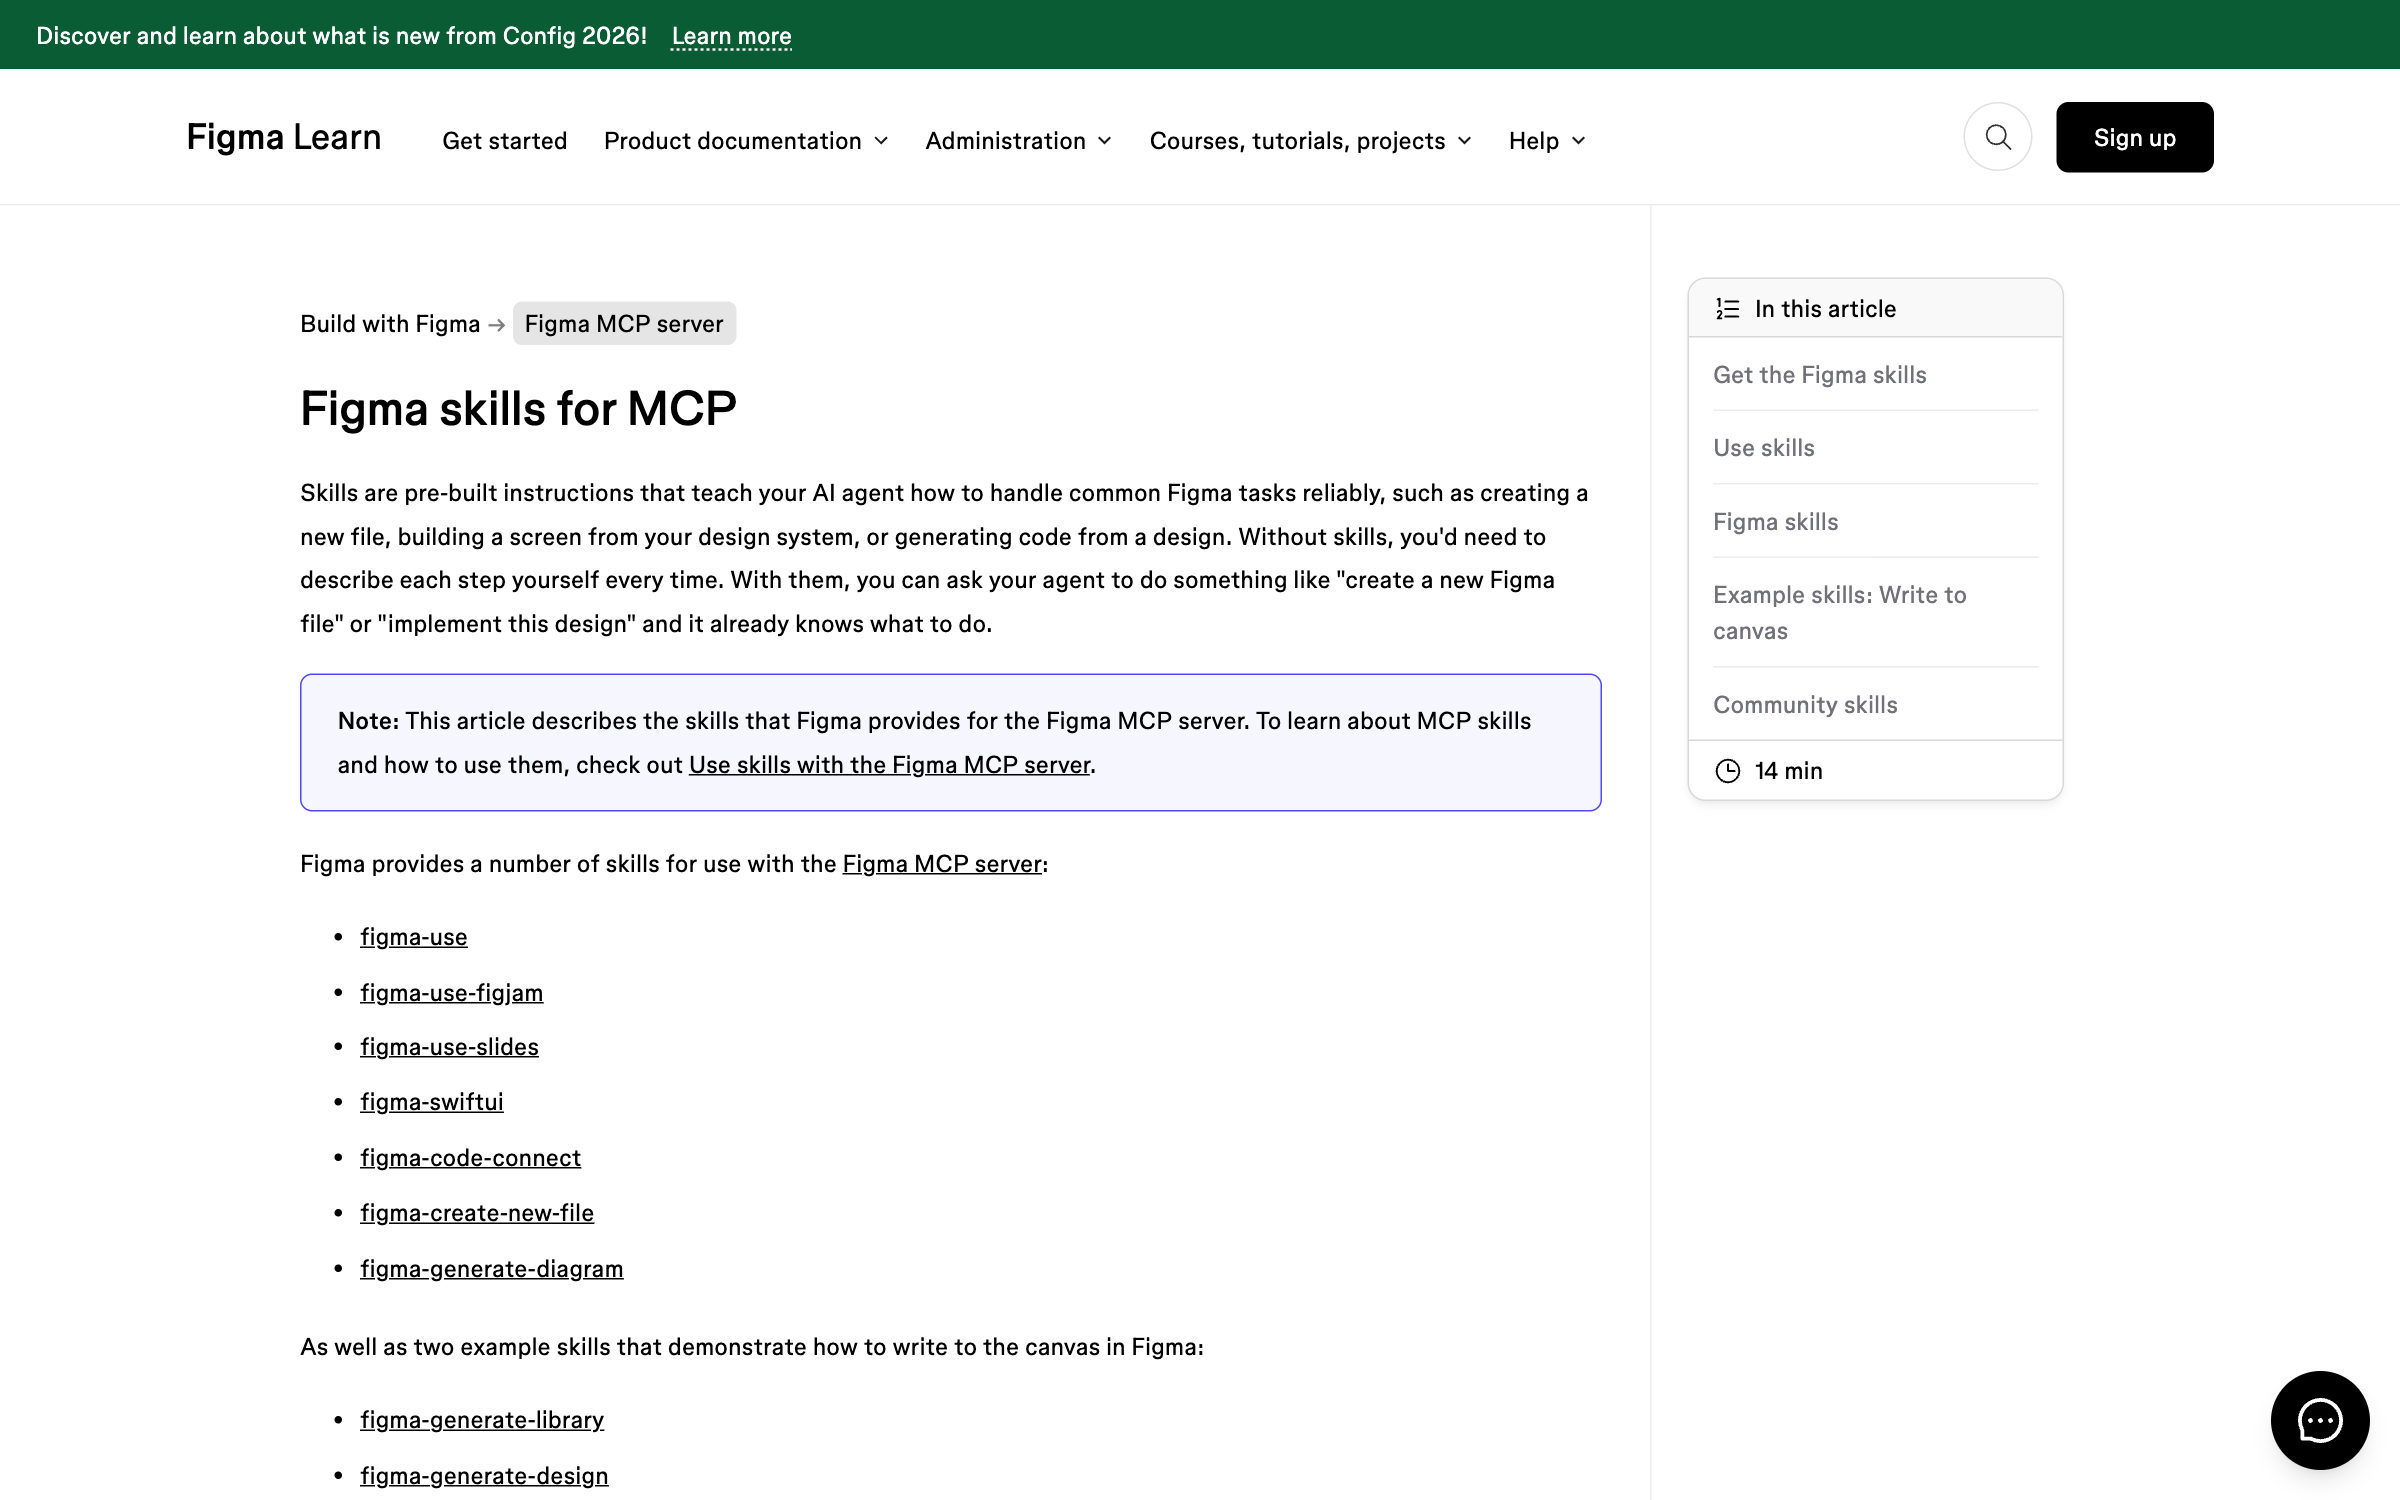The image size is (2400, 1500).
Task: Follow the Learn more banner link
Action: point(731,36)
